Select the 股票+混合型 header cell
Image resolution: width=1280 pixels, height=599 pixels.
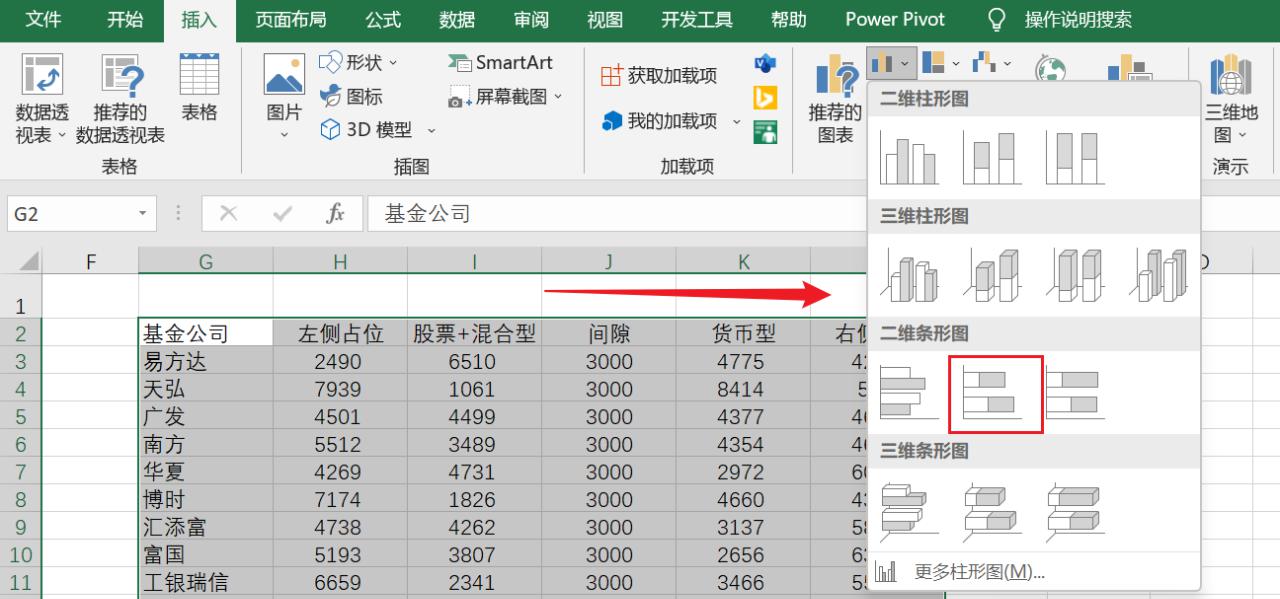[475, 334]
